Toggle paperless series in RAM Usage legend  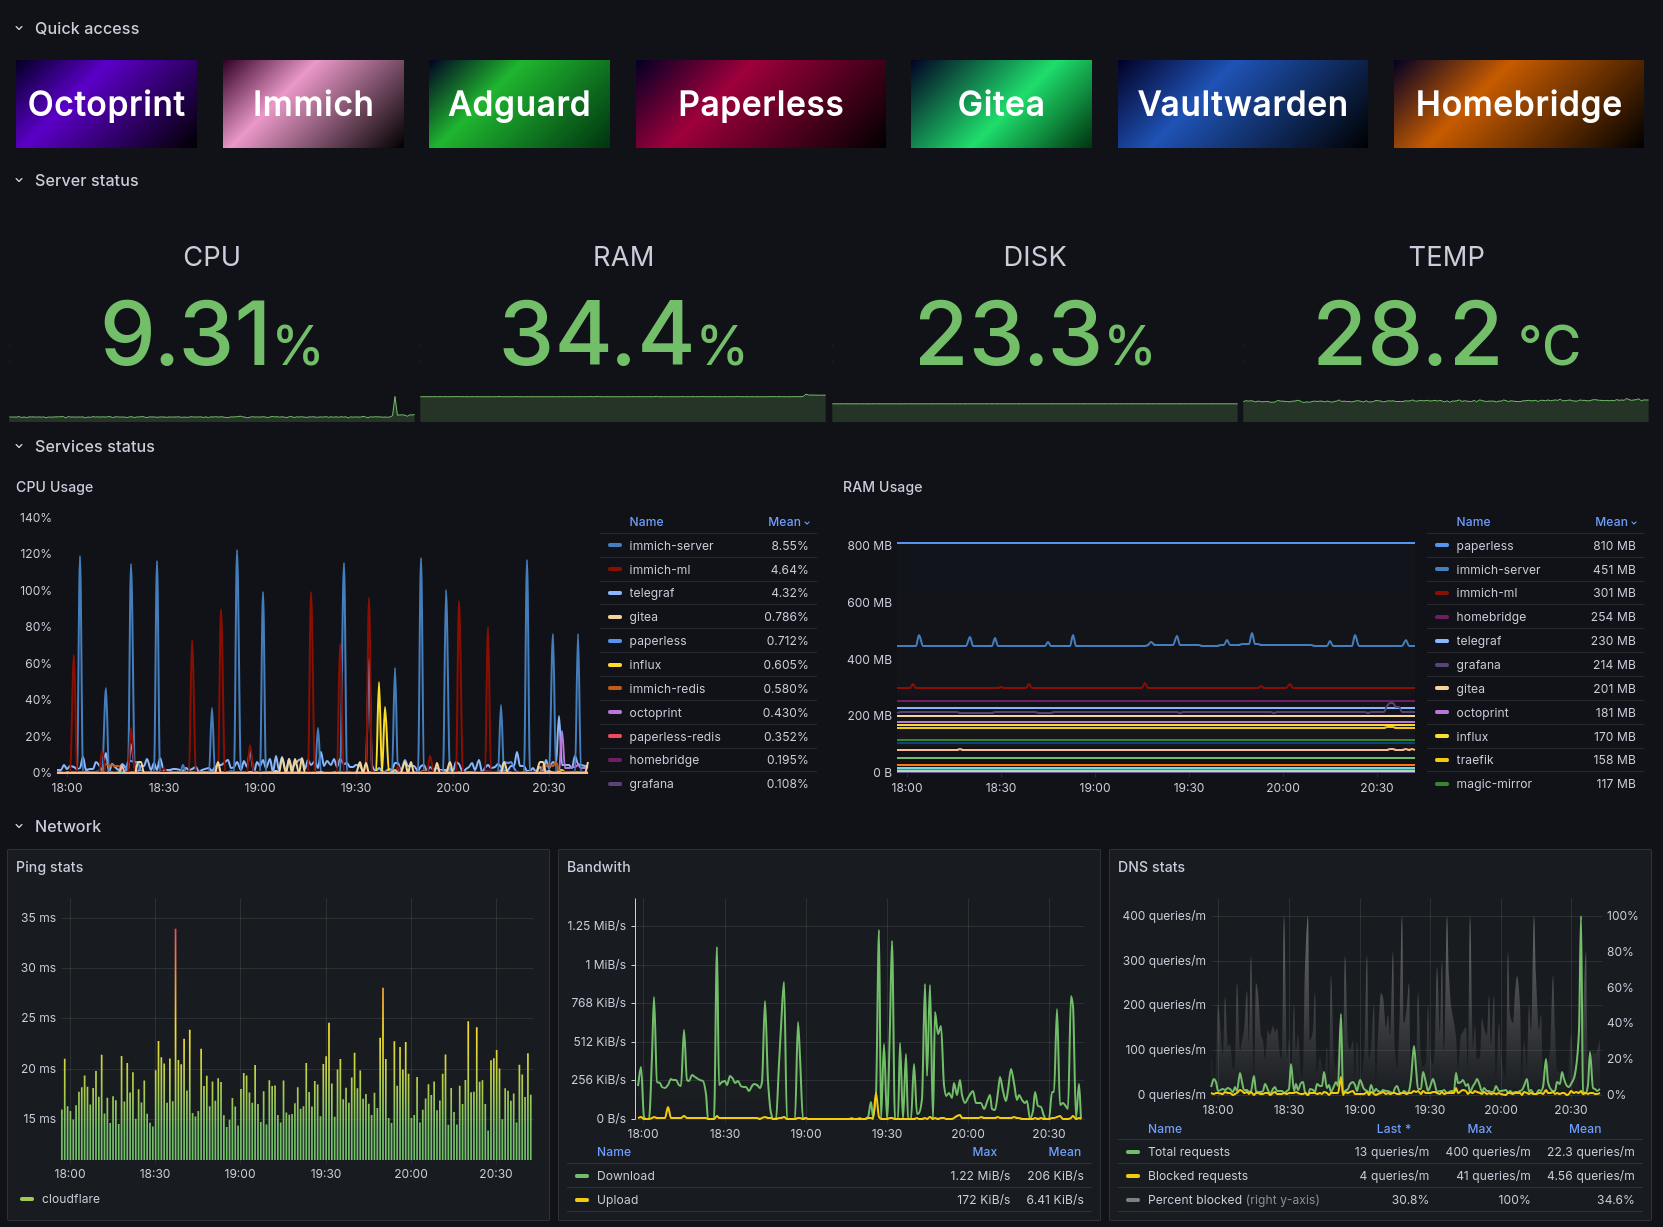click(x=1484, y=546)
